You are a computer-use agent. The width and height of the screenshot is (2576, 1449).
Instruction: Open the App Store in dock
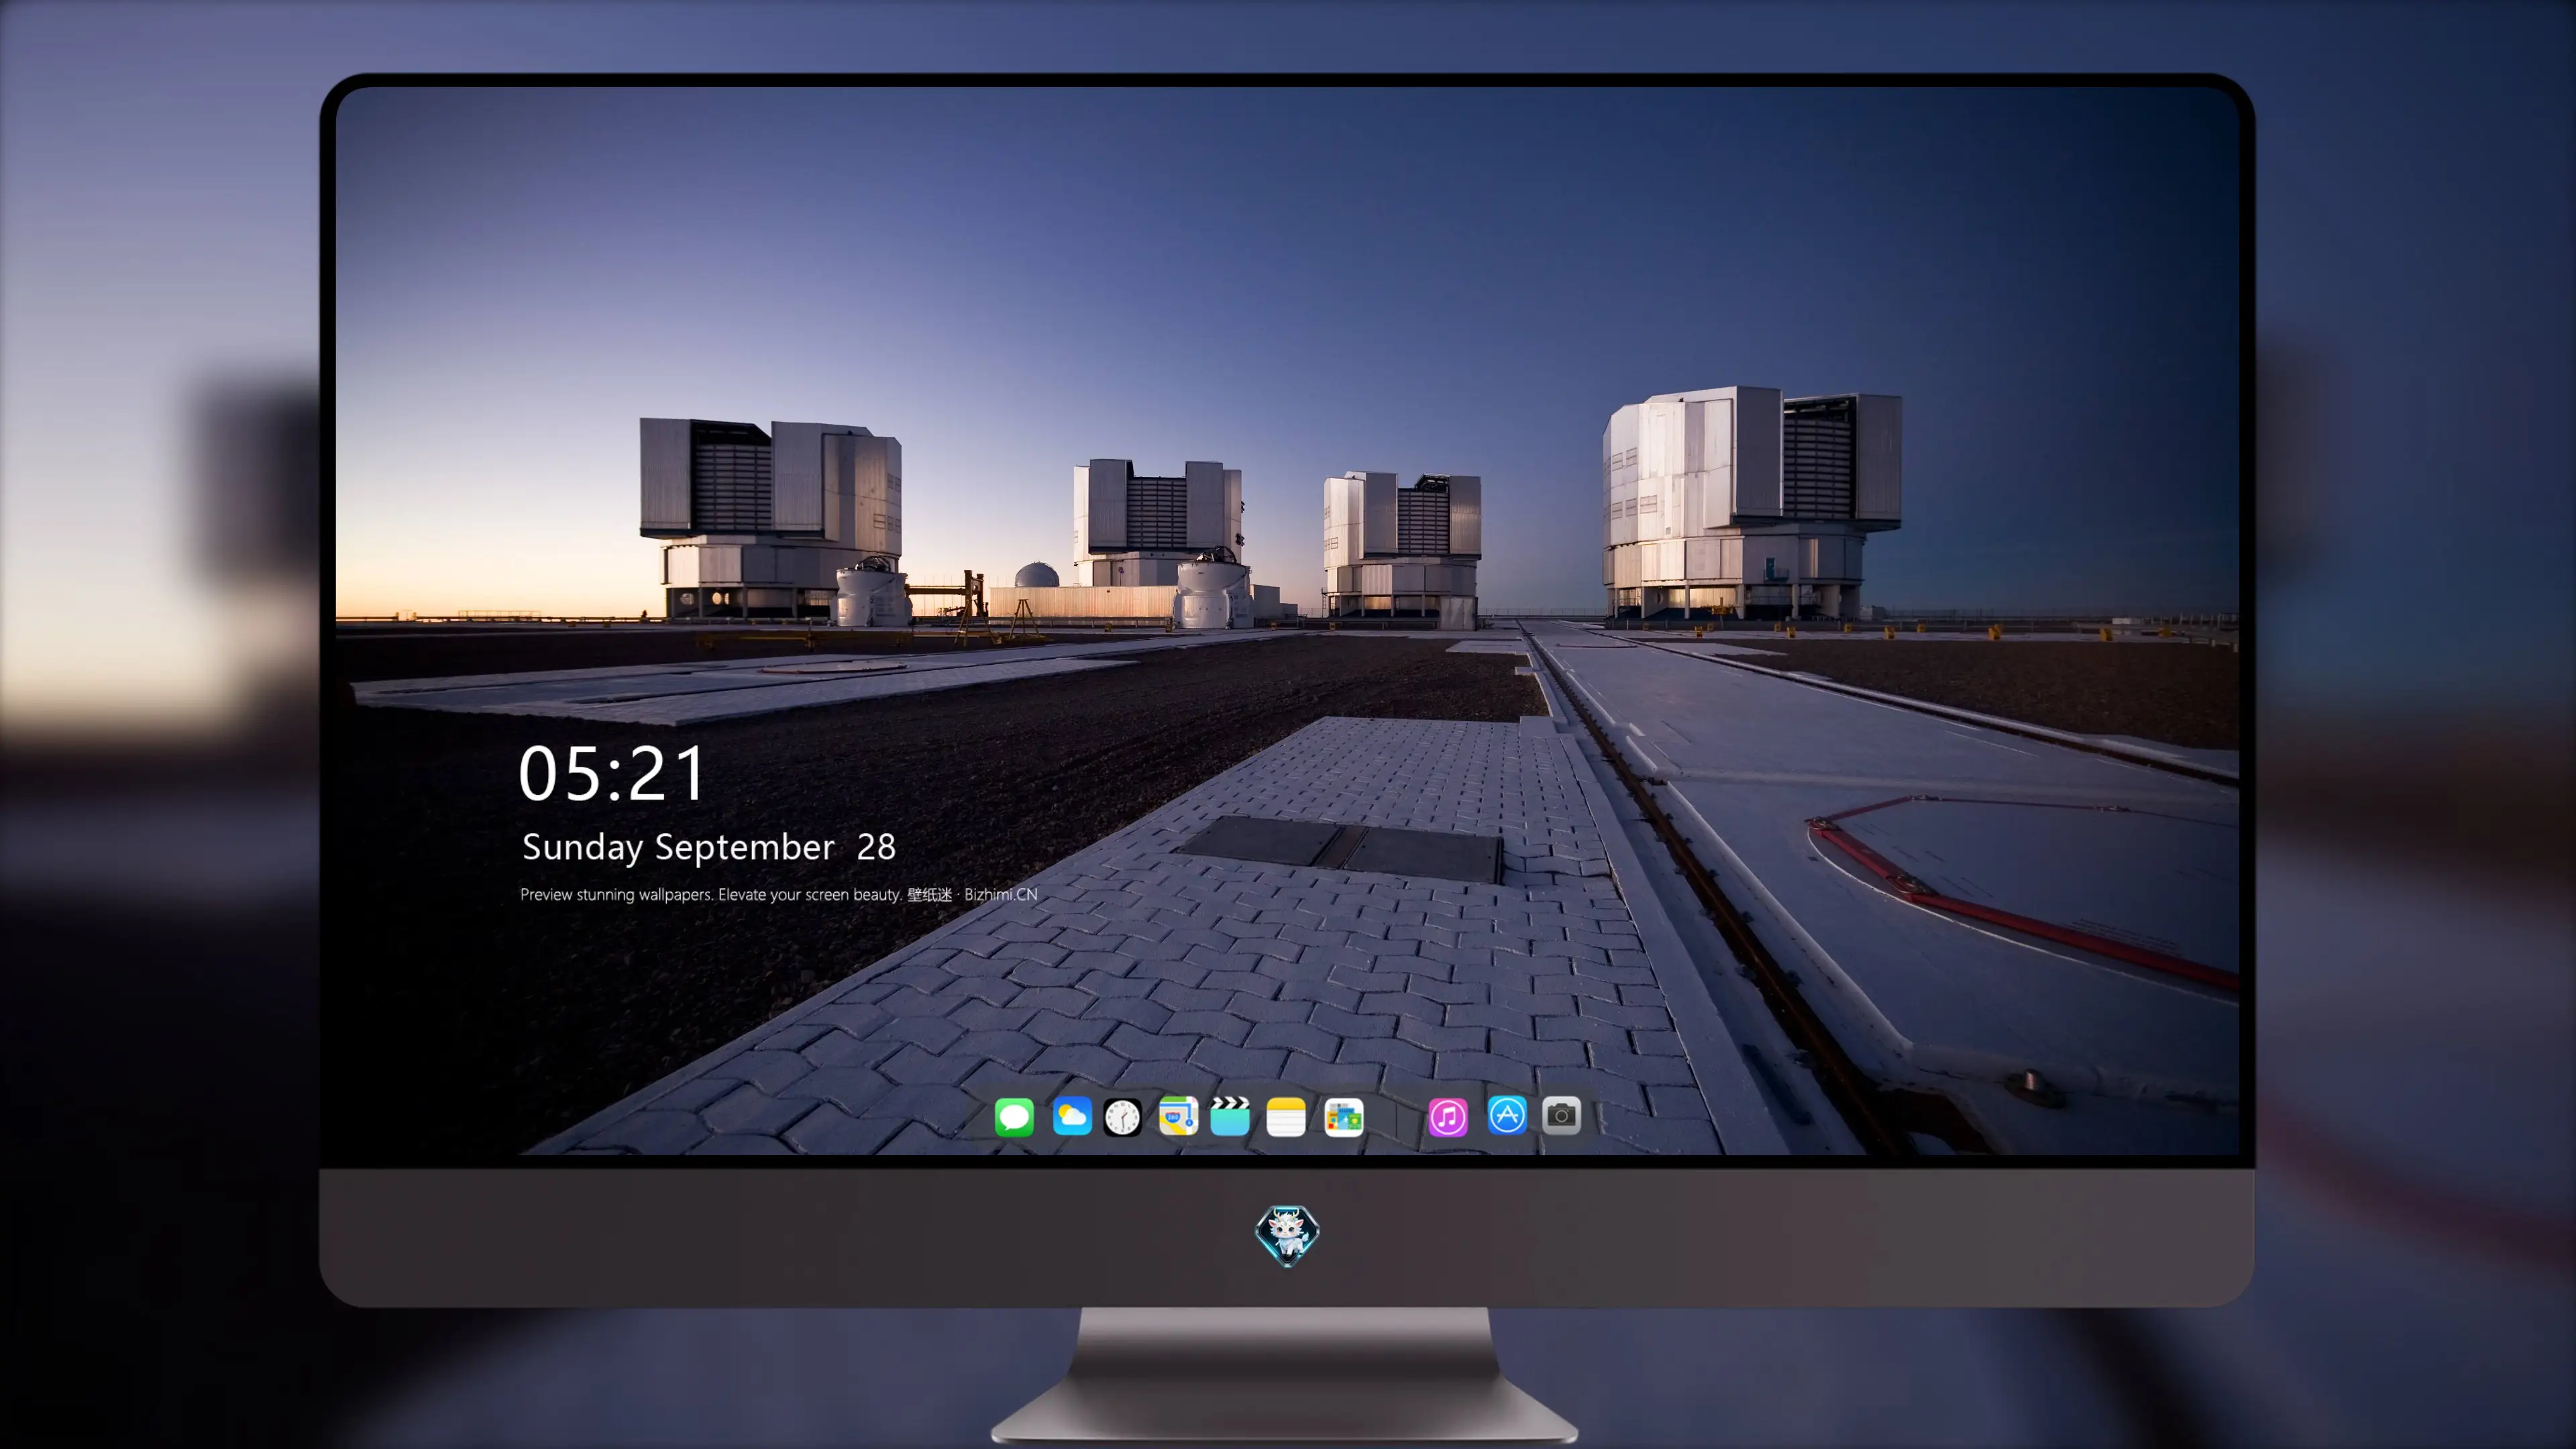click(1507, 1115)
